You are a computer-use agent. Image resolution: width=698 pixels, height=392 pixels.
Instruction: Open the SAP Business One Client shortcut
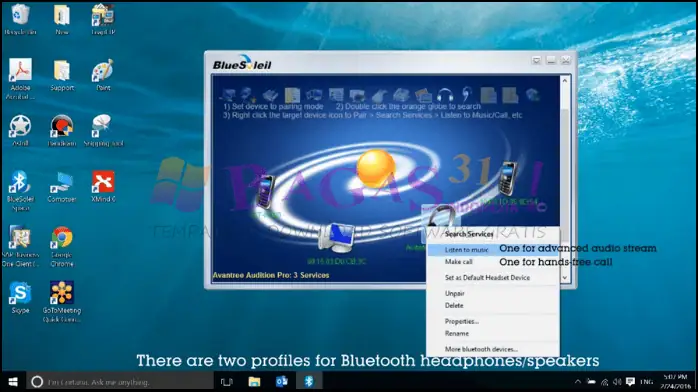[x=20, y=246]
